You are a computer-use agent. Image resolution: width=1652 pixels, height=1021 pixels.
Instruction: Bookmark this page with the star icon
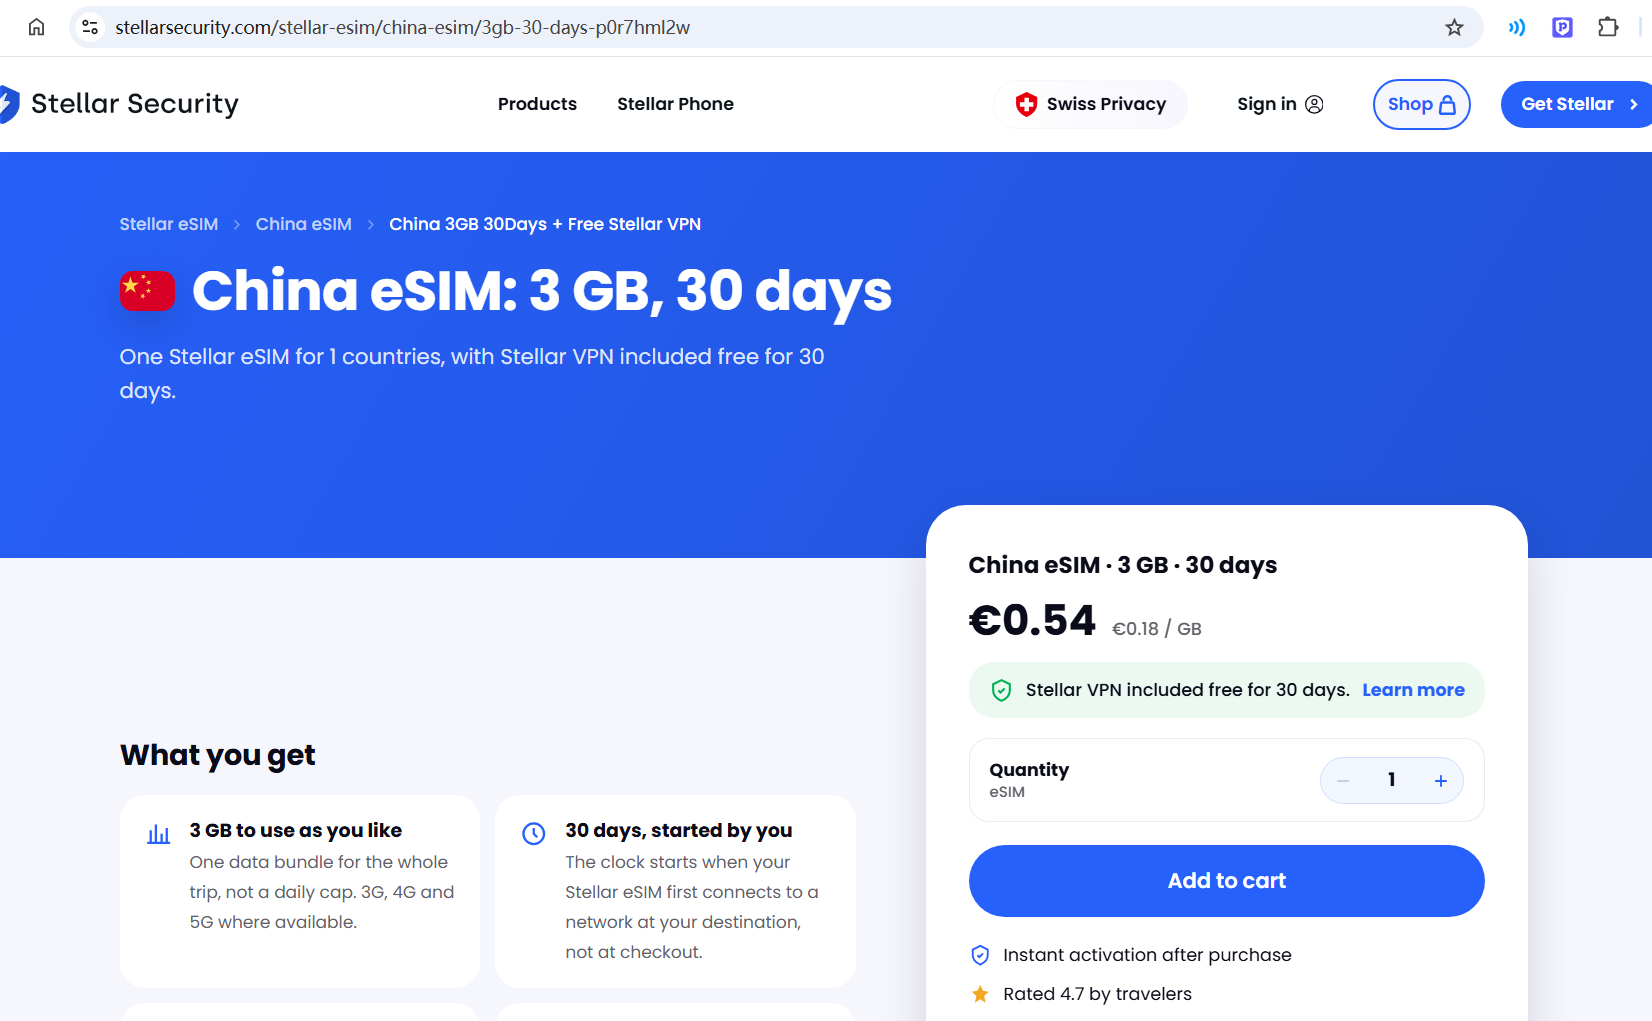click(x=1454, y=27)
